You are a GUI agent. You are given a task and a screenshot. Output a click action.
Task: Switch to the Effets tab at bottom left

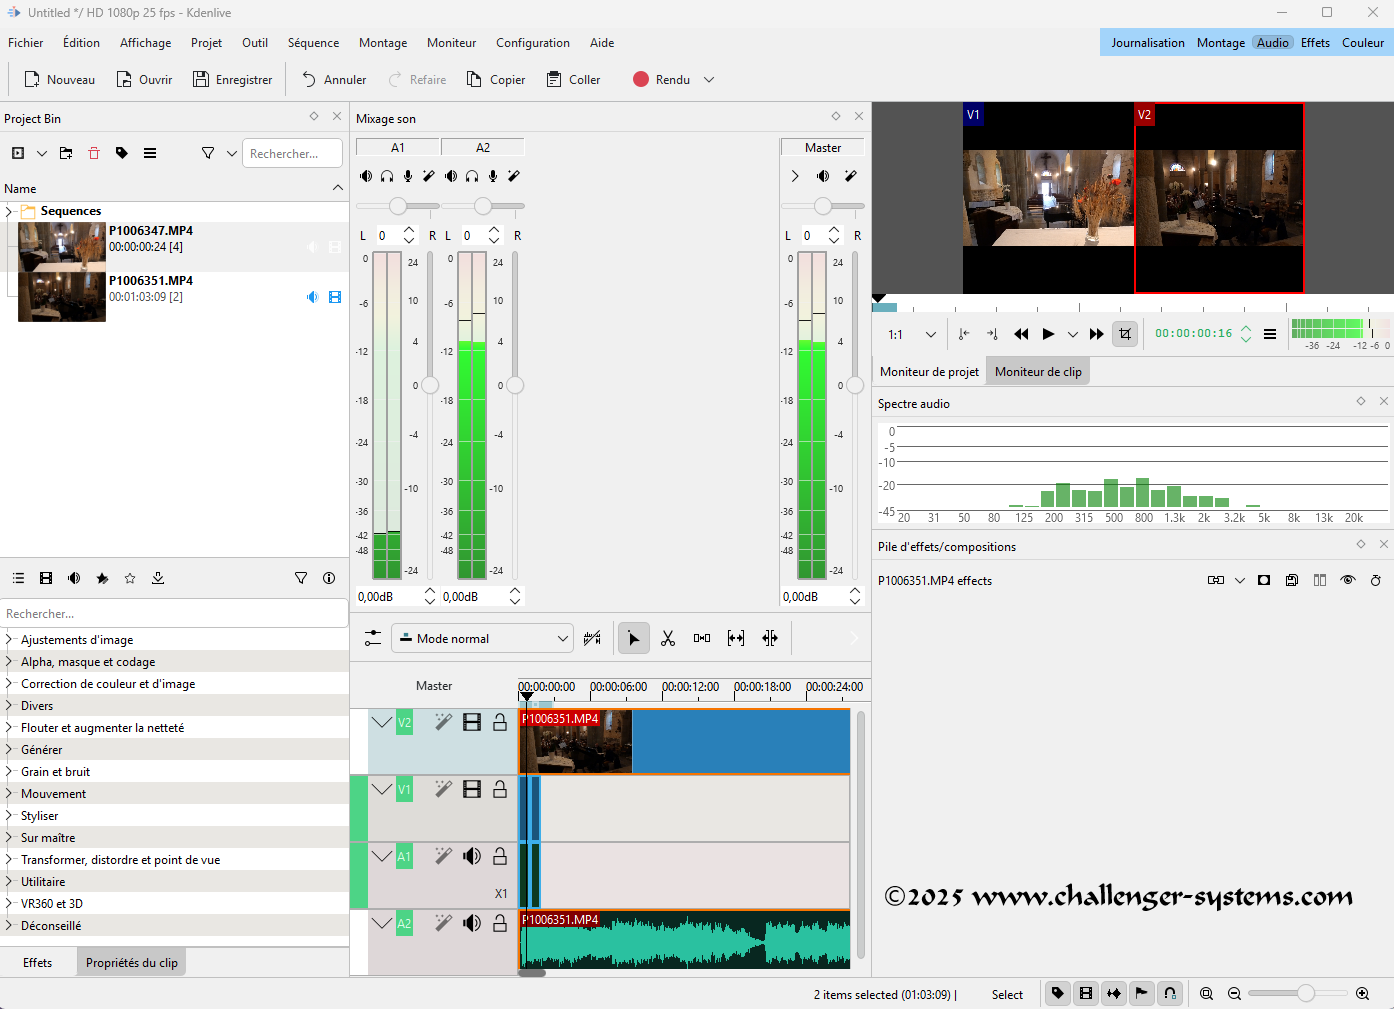[38, 963]
